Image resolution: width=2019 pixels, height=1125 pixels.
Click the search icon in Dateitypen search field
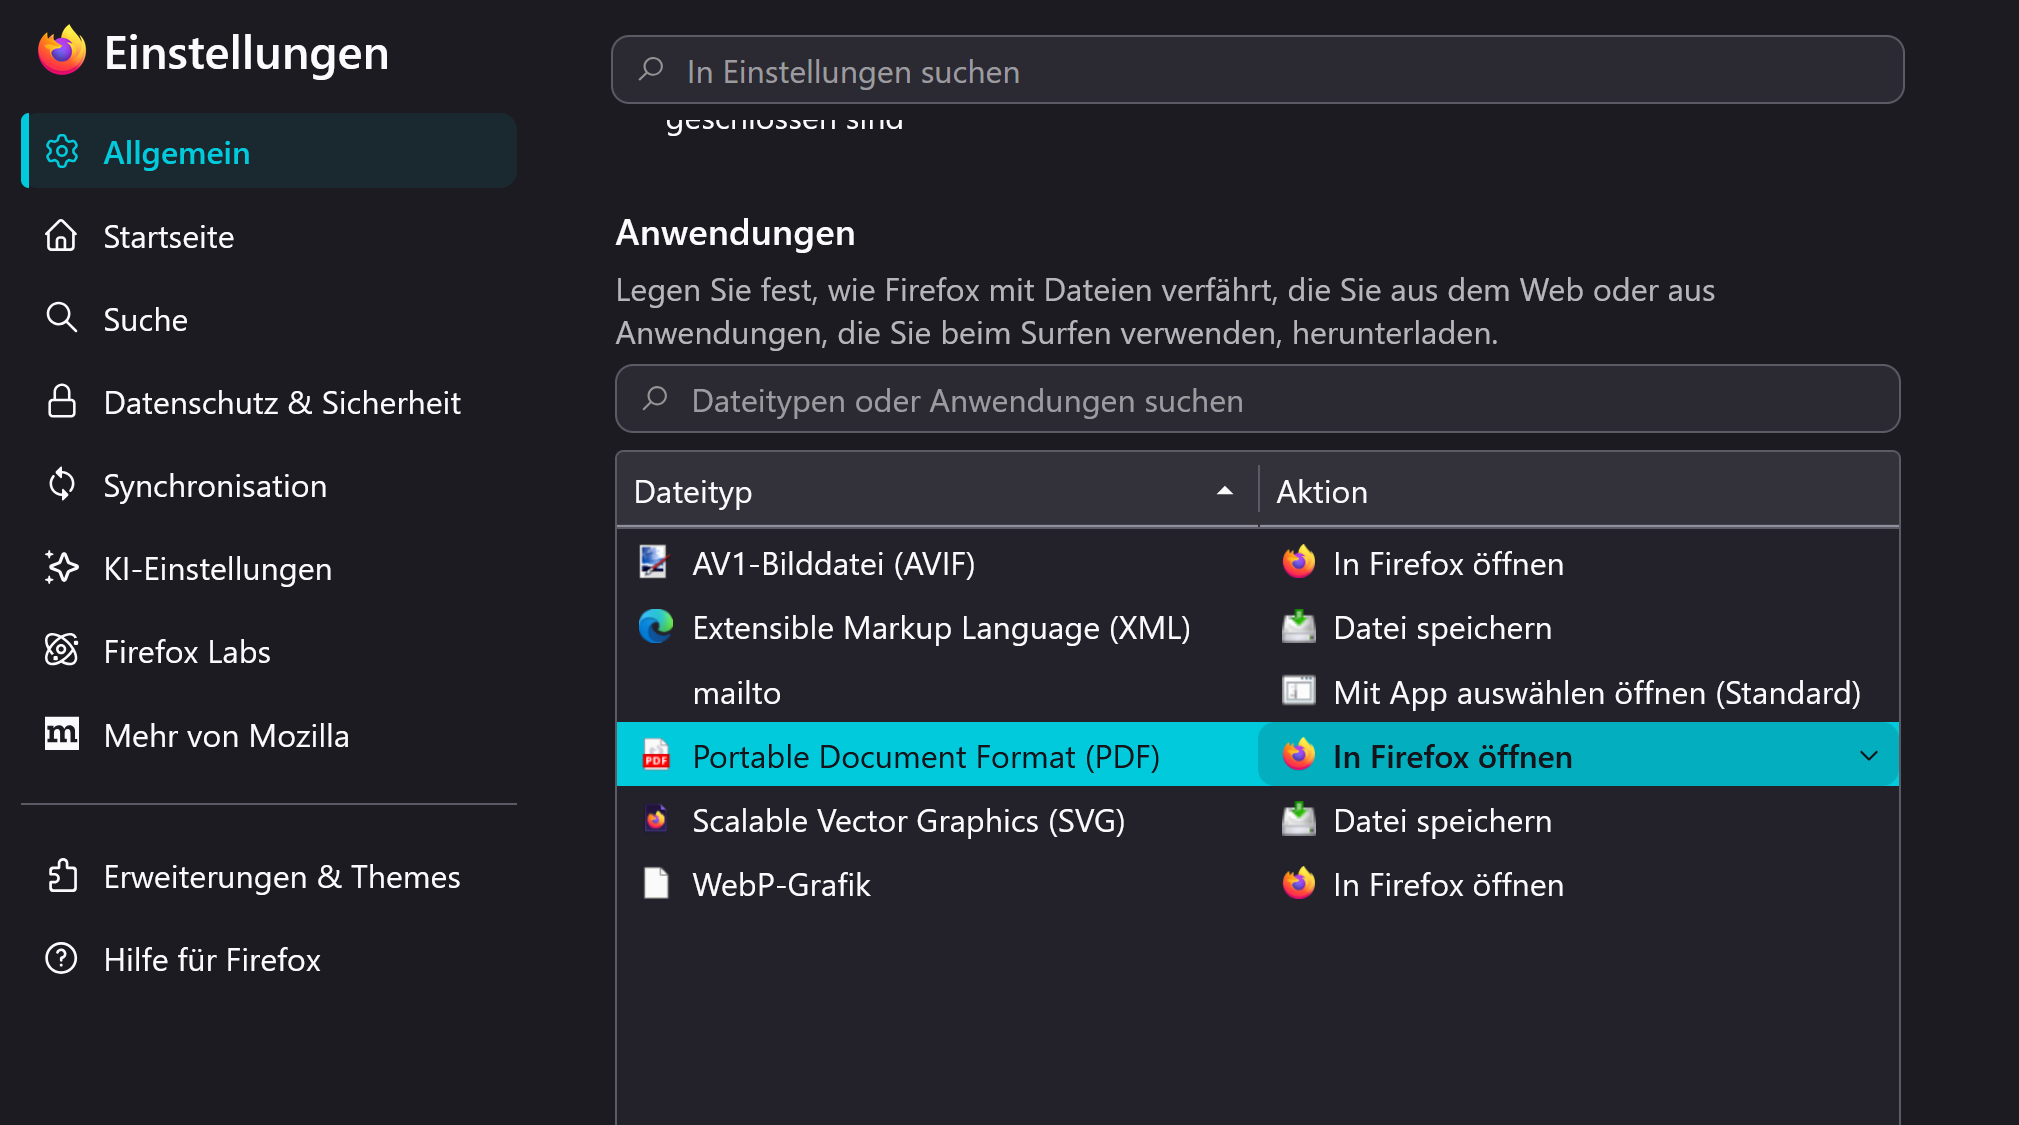(x=656, y=398)
